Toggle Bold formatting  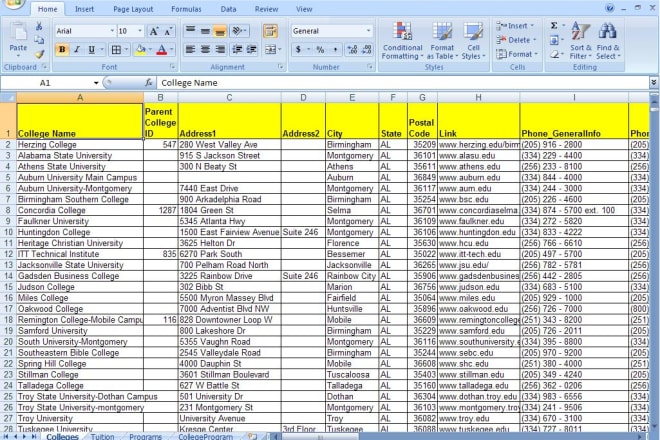coord(62,50)
